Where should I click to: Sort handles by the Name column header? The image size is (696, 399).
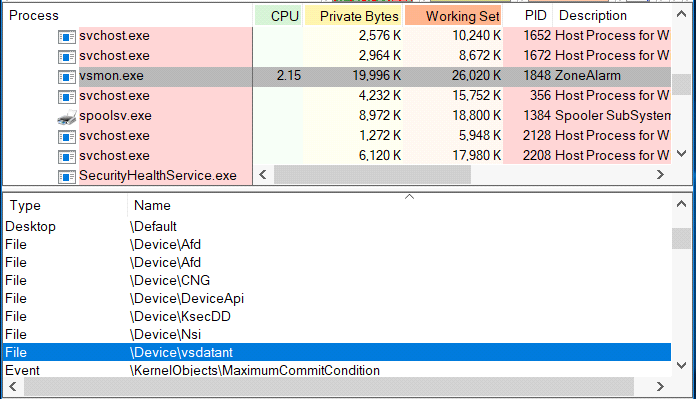coord(399,205)
